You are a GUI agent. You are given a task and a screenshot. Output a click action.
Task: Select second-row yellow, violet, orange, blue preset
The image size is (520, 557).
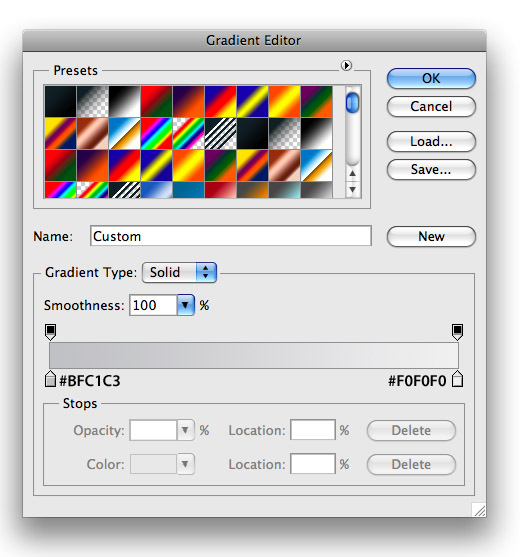point(60,134)
